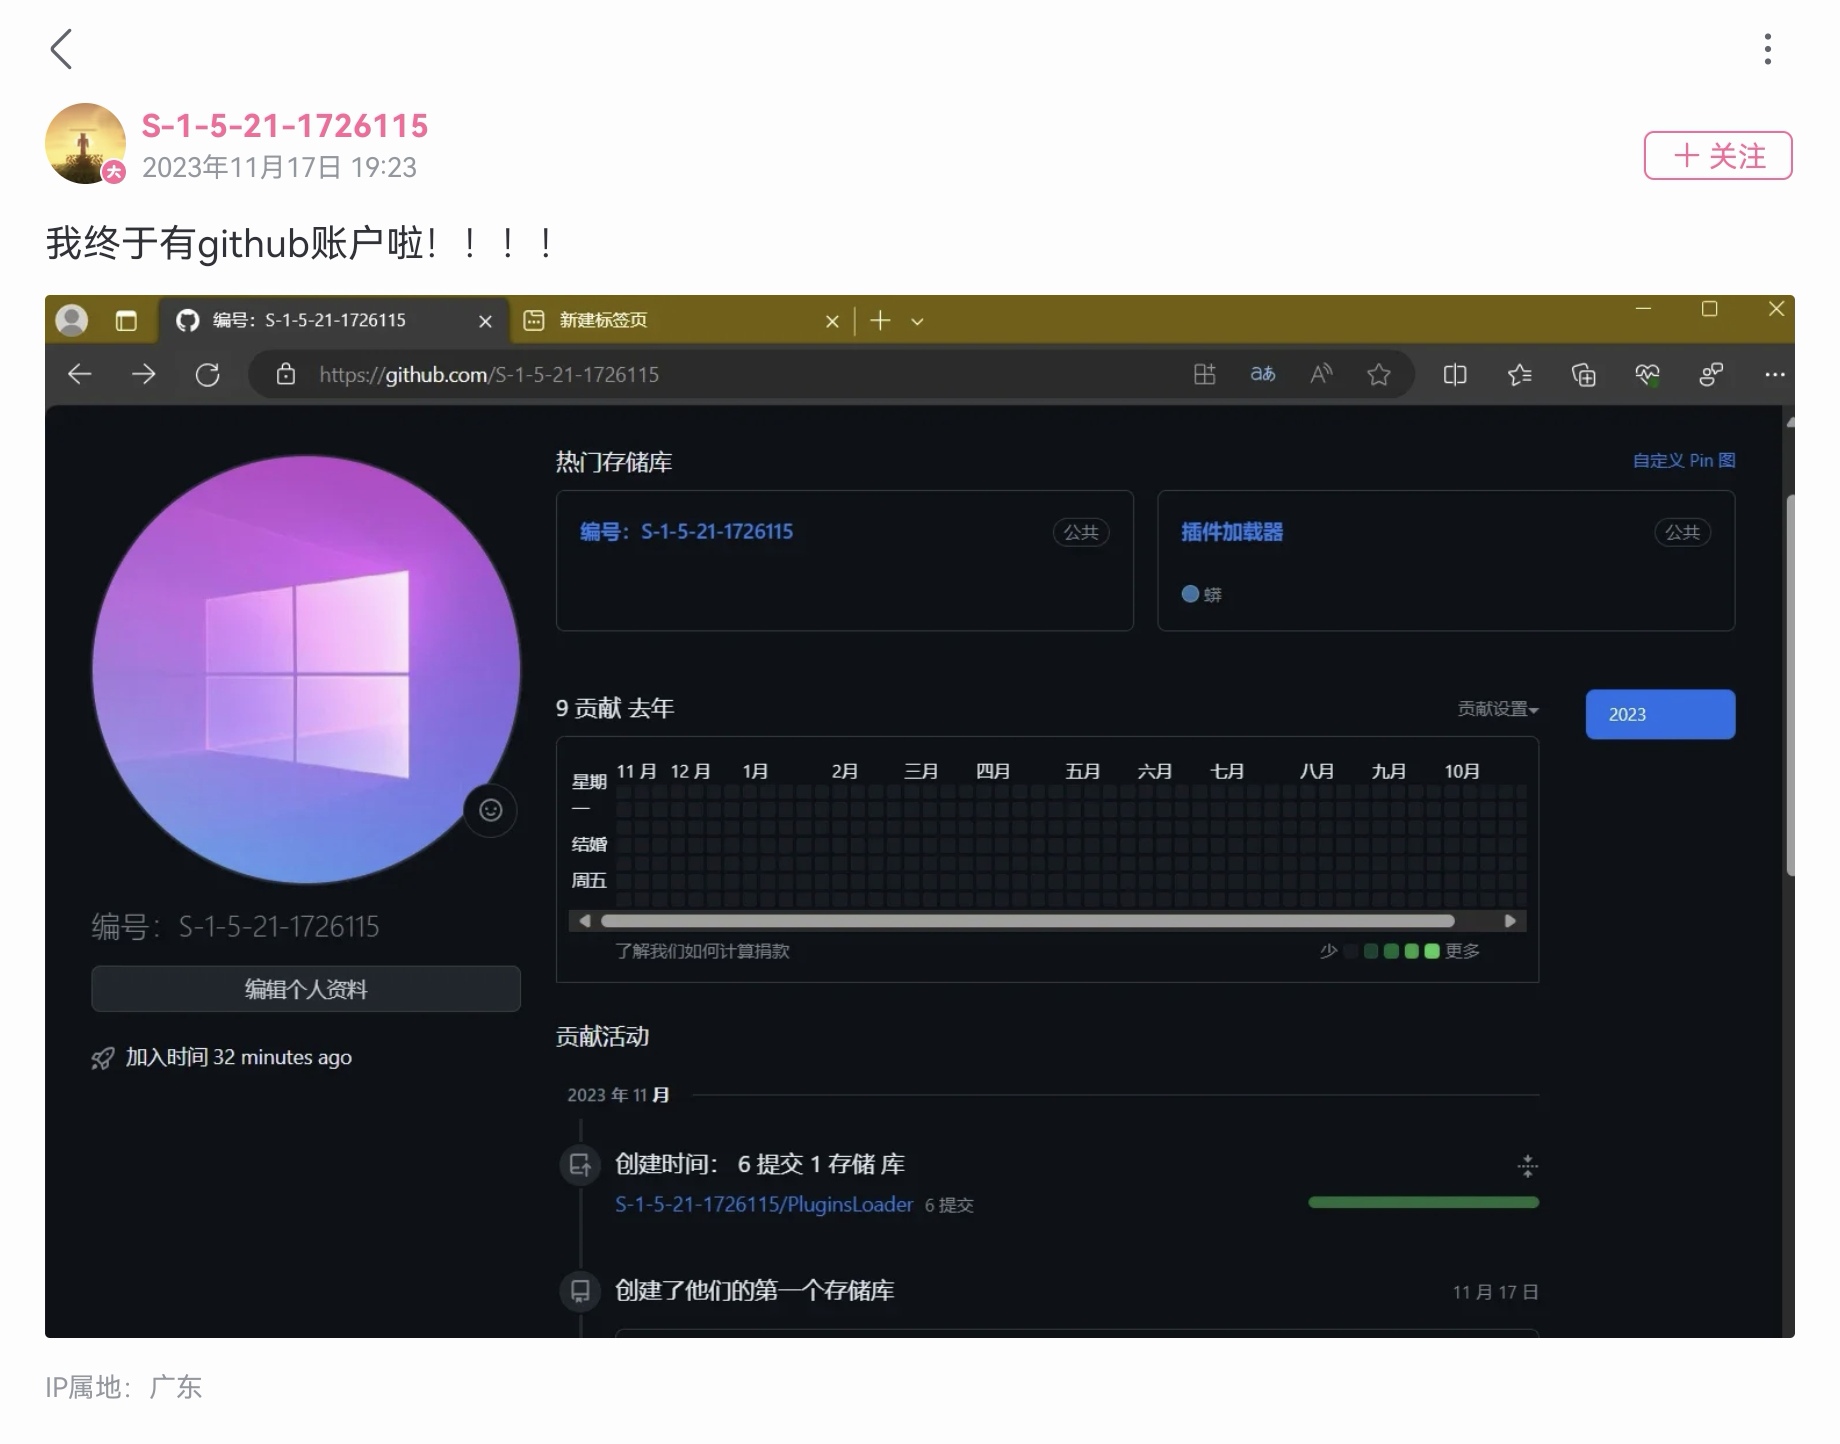The image size is (1840, 1444).
Task: Click the contribution graph right scroll arrow
Action: click(1511, 921)
